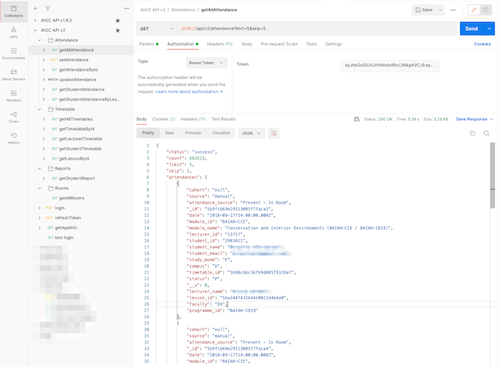Image resolution: width=500 pixels, height=367 pixels.
Task: Create new collection with plus icon
Action: click(35, 8)
